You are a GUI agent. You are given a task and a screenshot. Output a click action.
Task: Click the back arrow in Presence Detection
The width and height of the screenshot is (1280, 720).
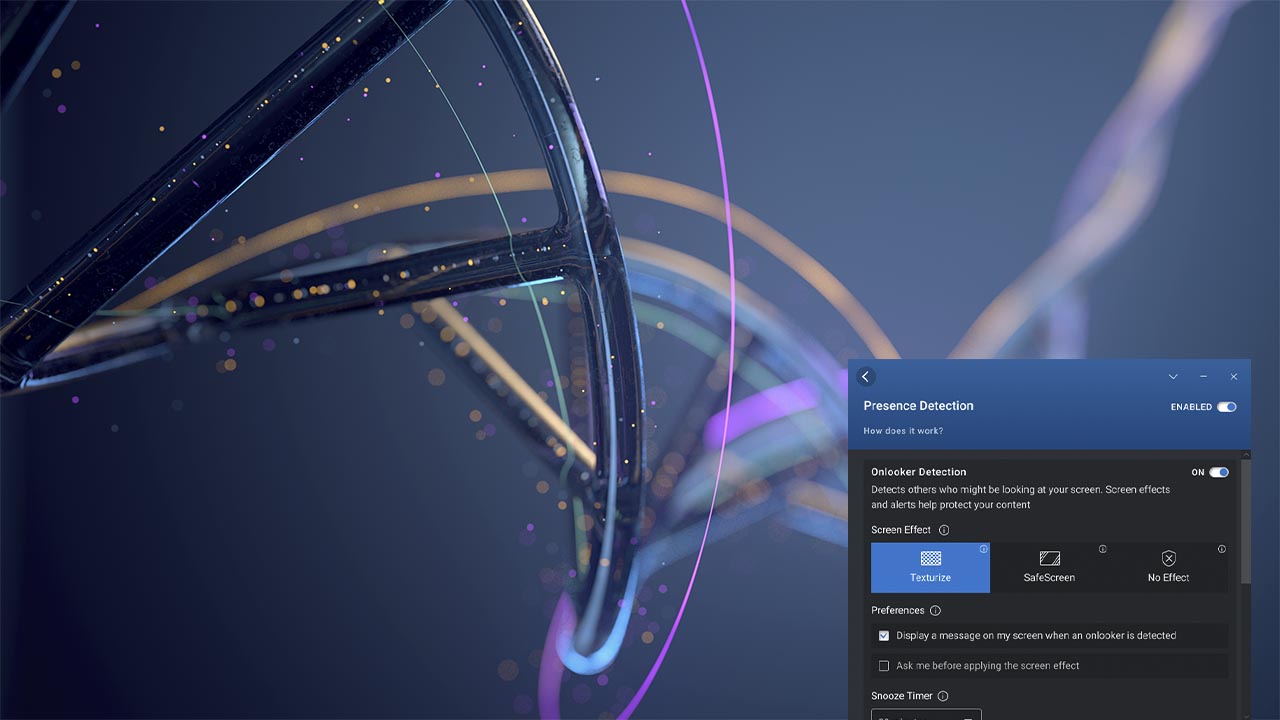point(866,377)
